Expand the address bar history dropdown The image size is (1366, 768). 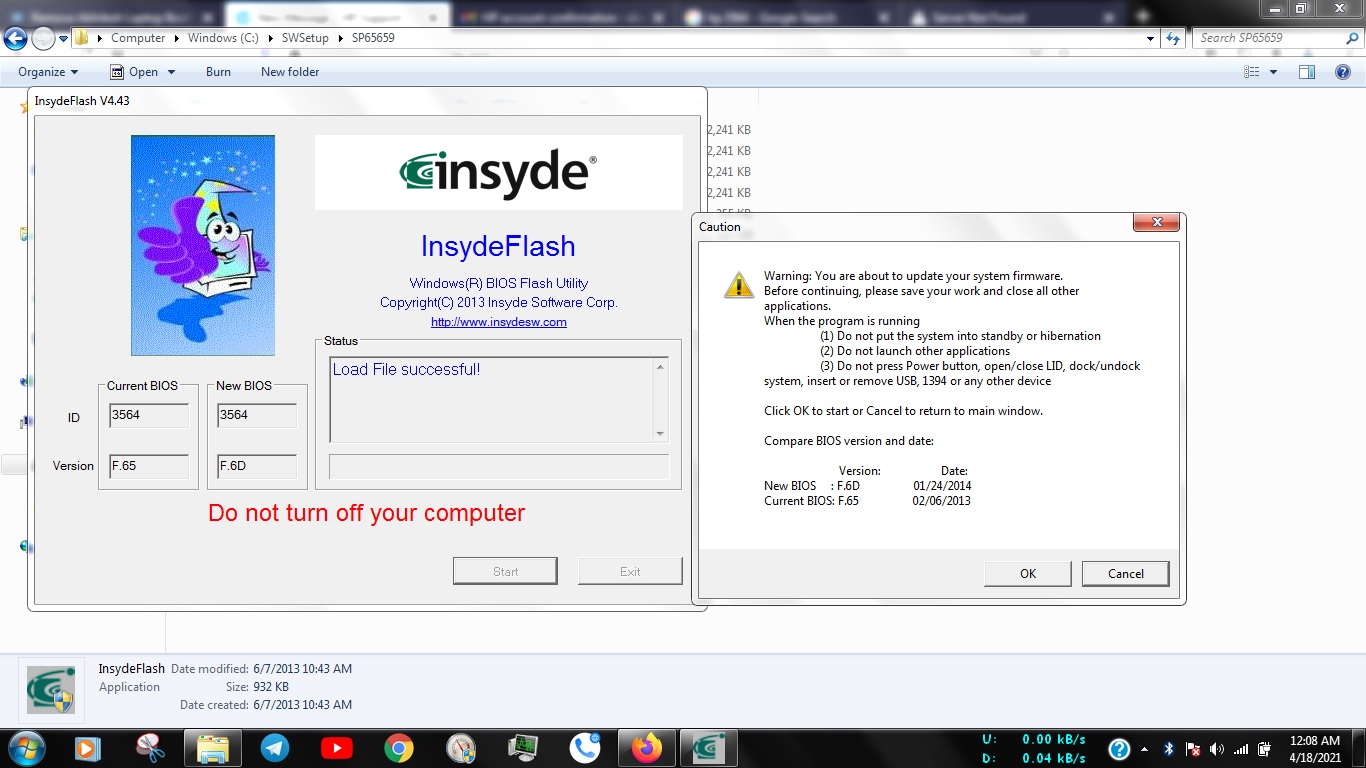click(x=1150, y=38)
